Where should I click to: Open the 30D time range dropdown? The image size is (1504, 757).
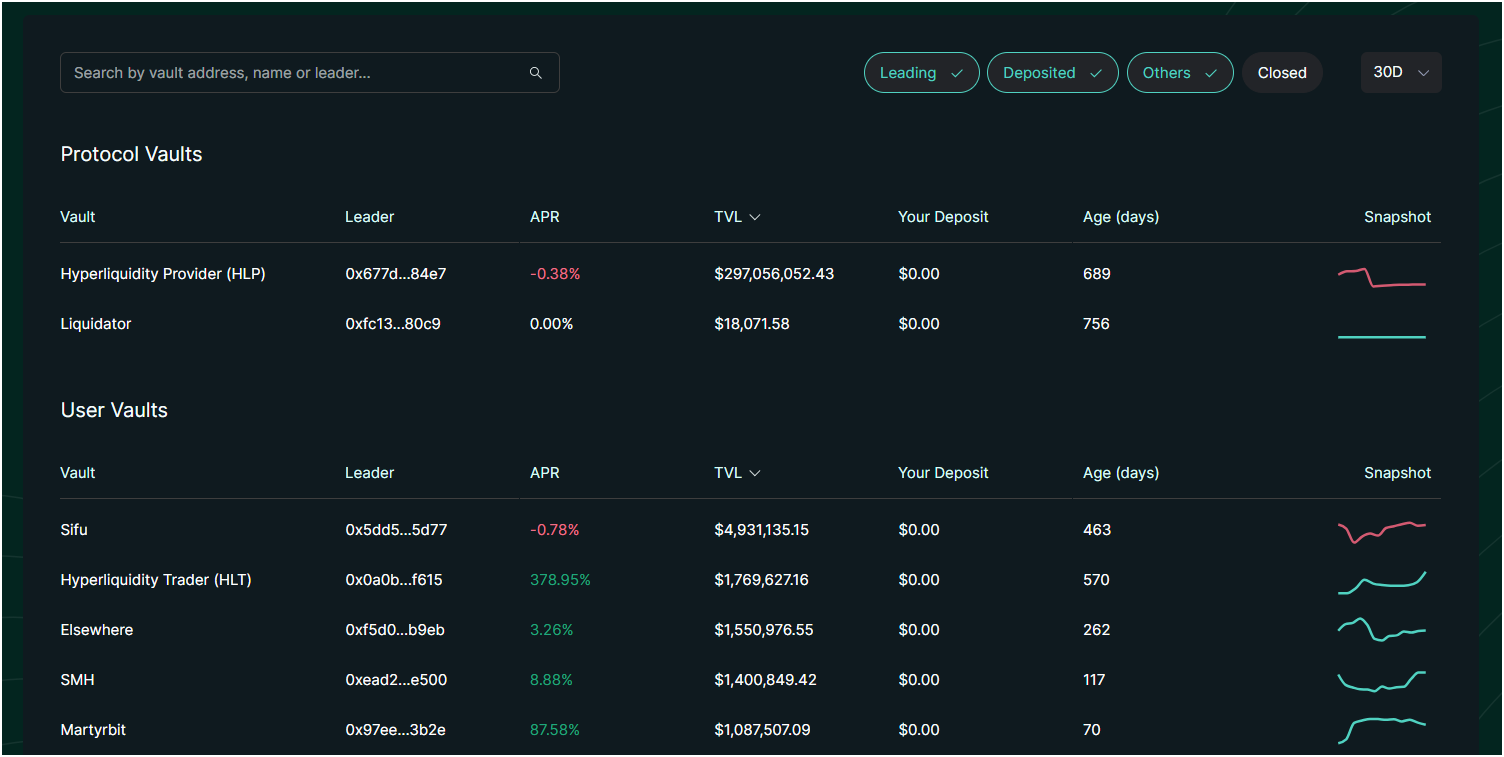click(x=1401, y=73)
